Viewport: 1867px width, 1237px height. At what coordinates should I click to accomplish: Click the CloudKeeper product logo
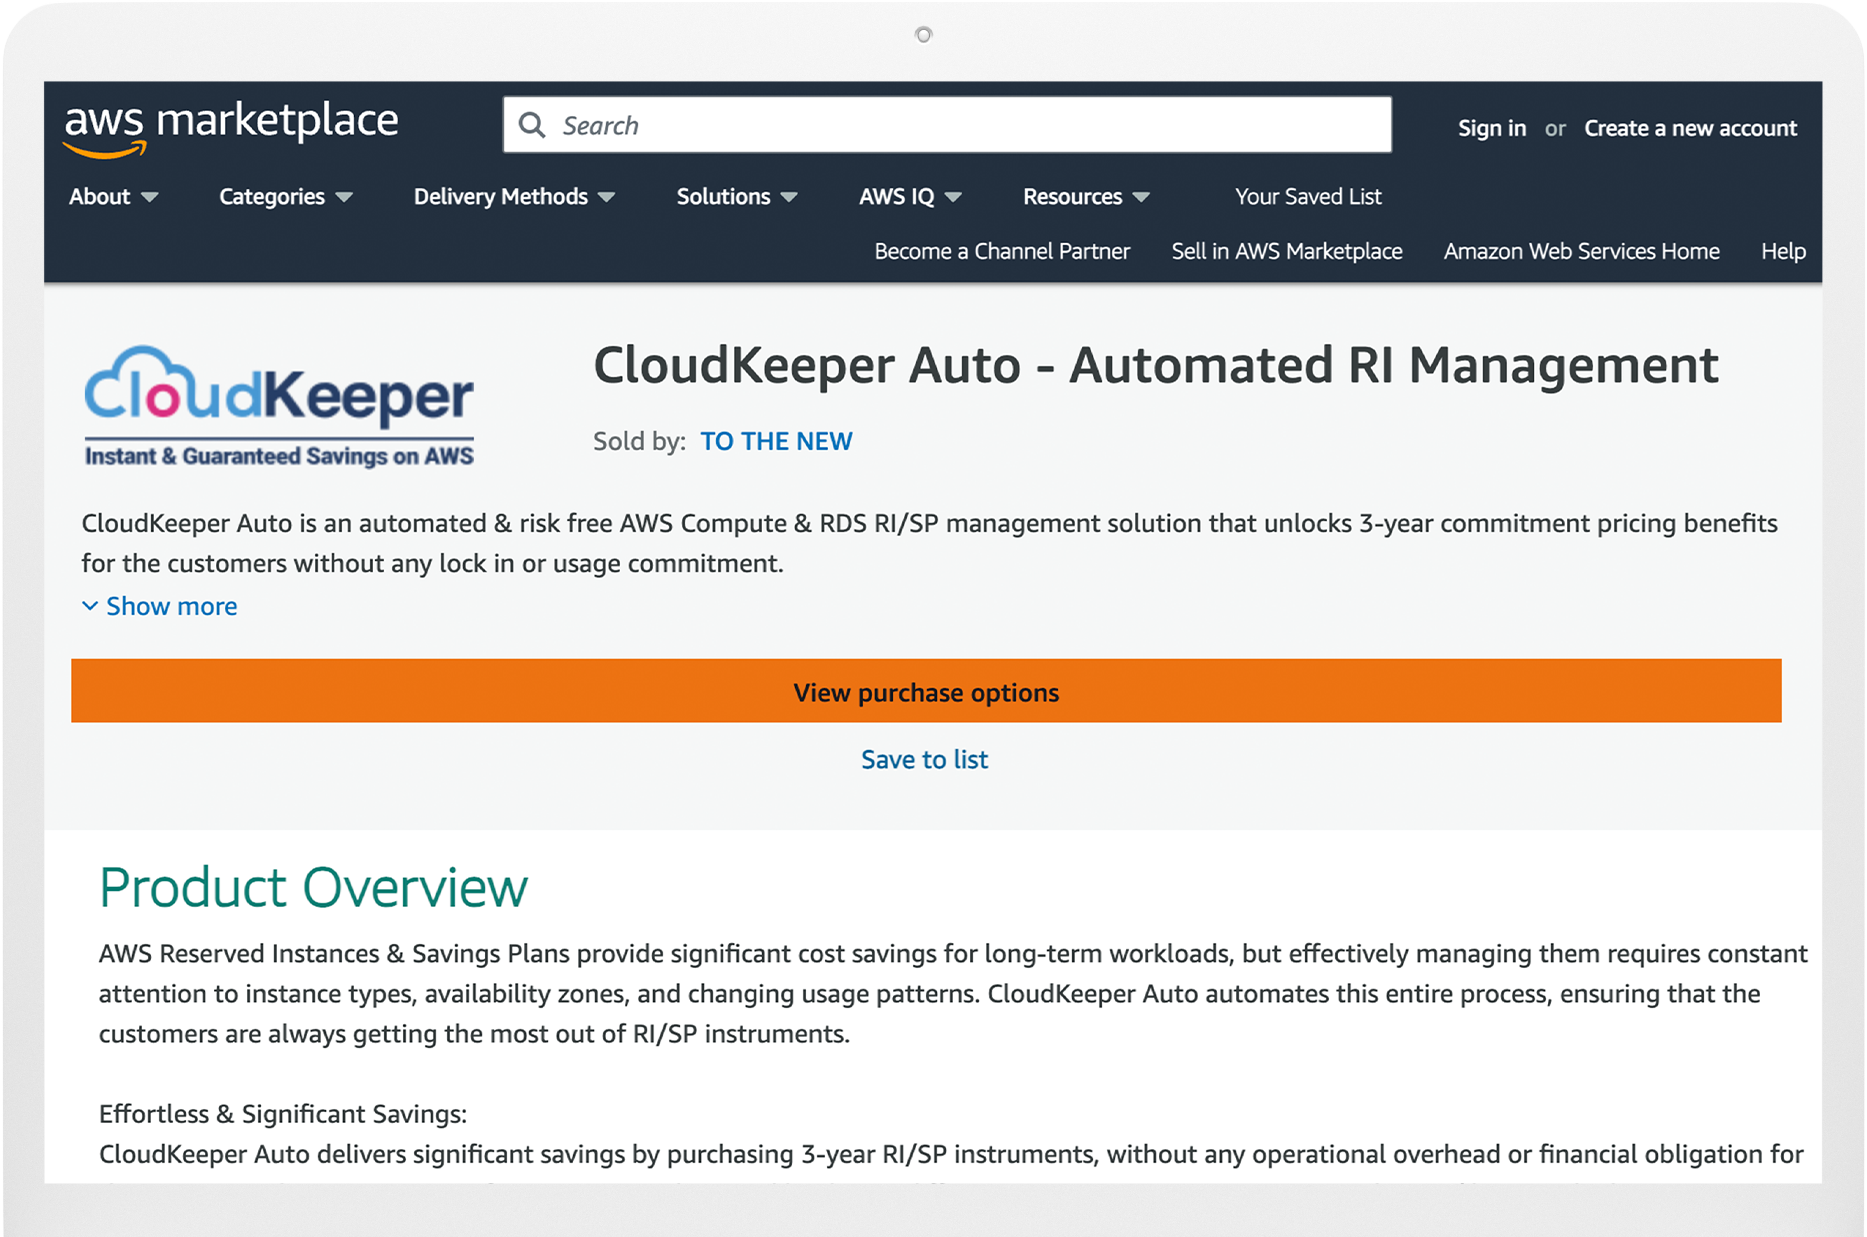pyautogui.click(x=279, y=407)
